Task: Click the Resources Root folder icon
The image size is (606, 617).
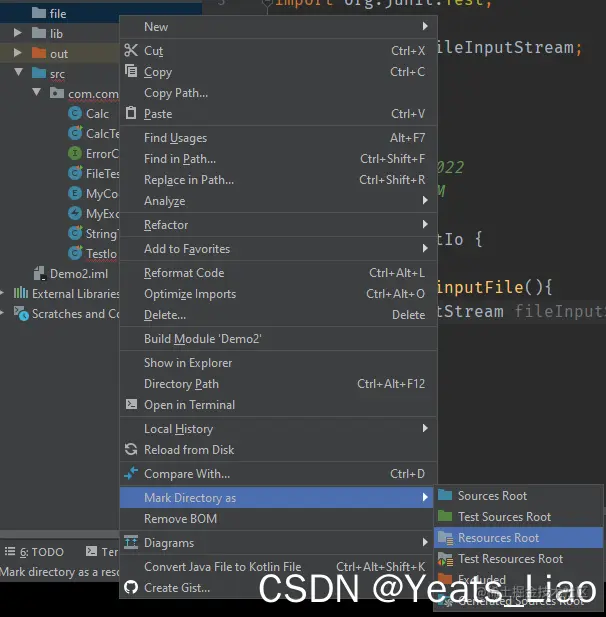Action: click(445, 537)
